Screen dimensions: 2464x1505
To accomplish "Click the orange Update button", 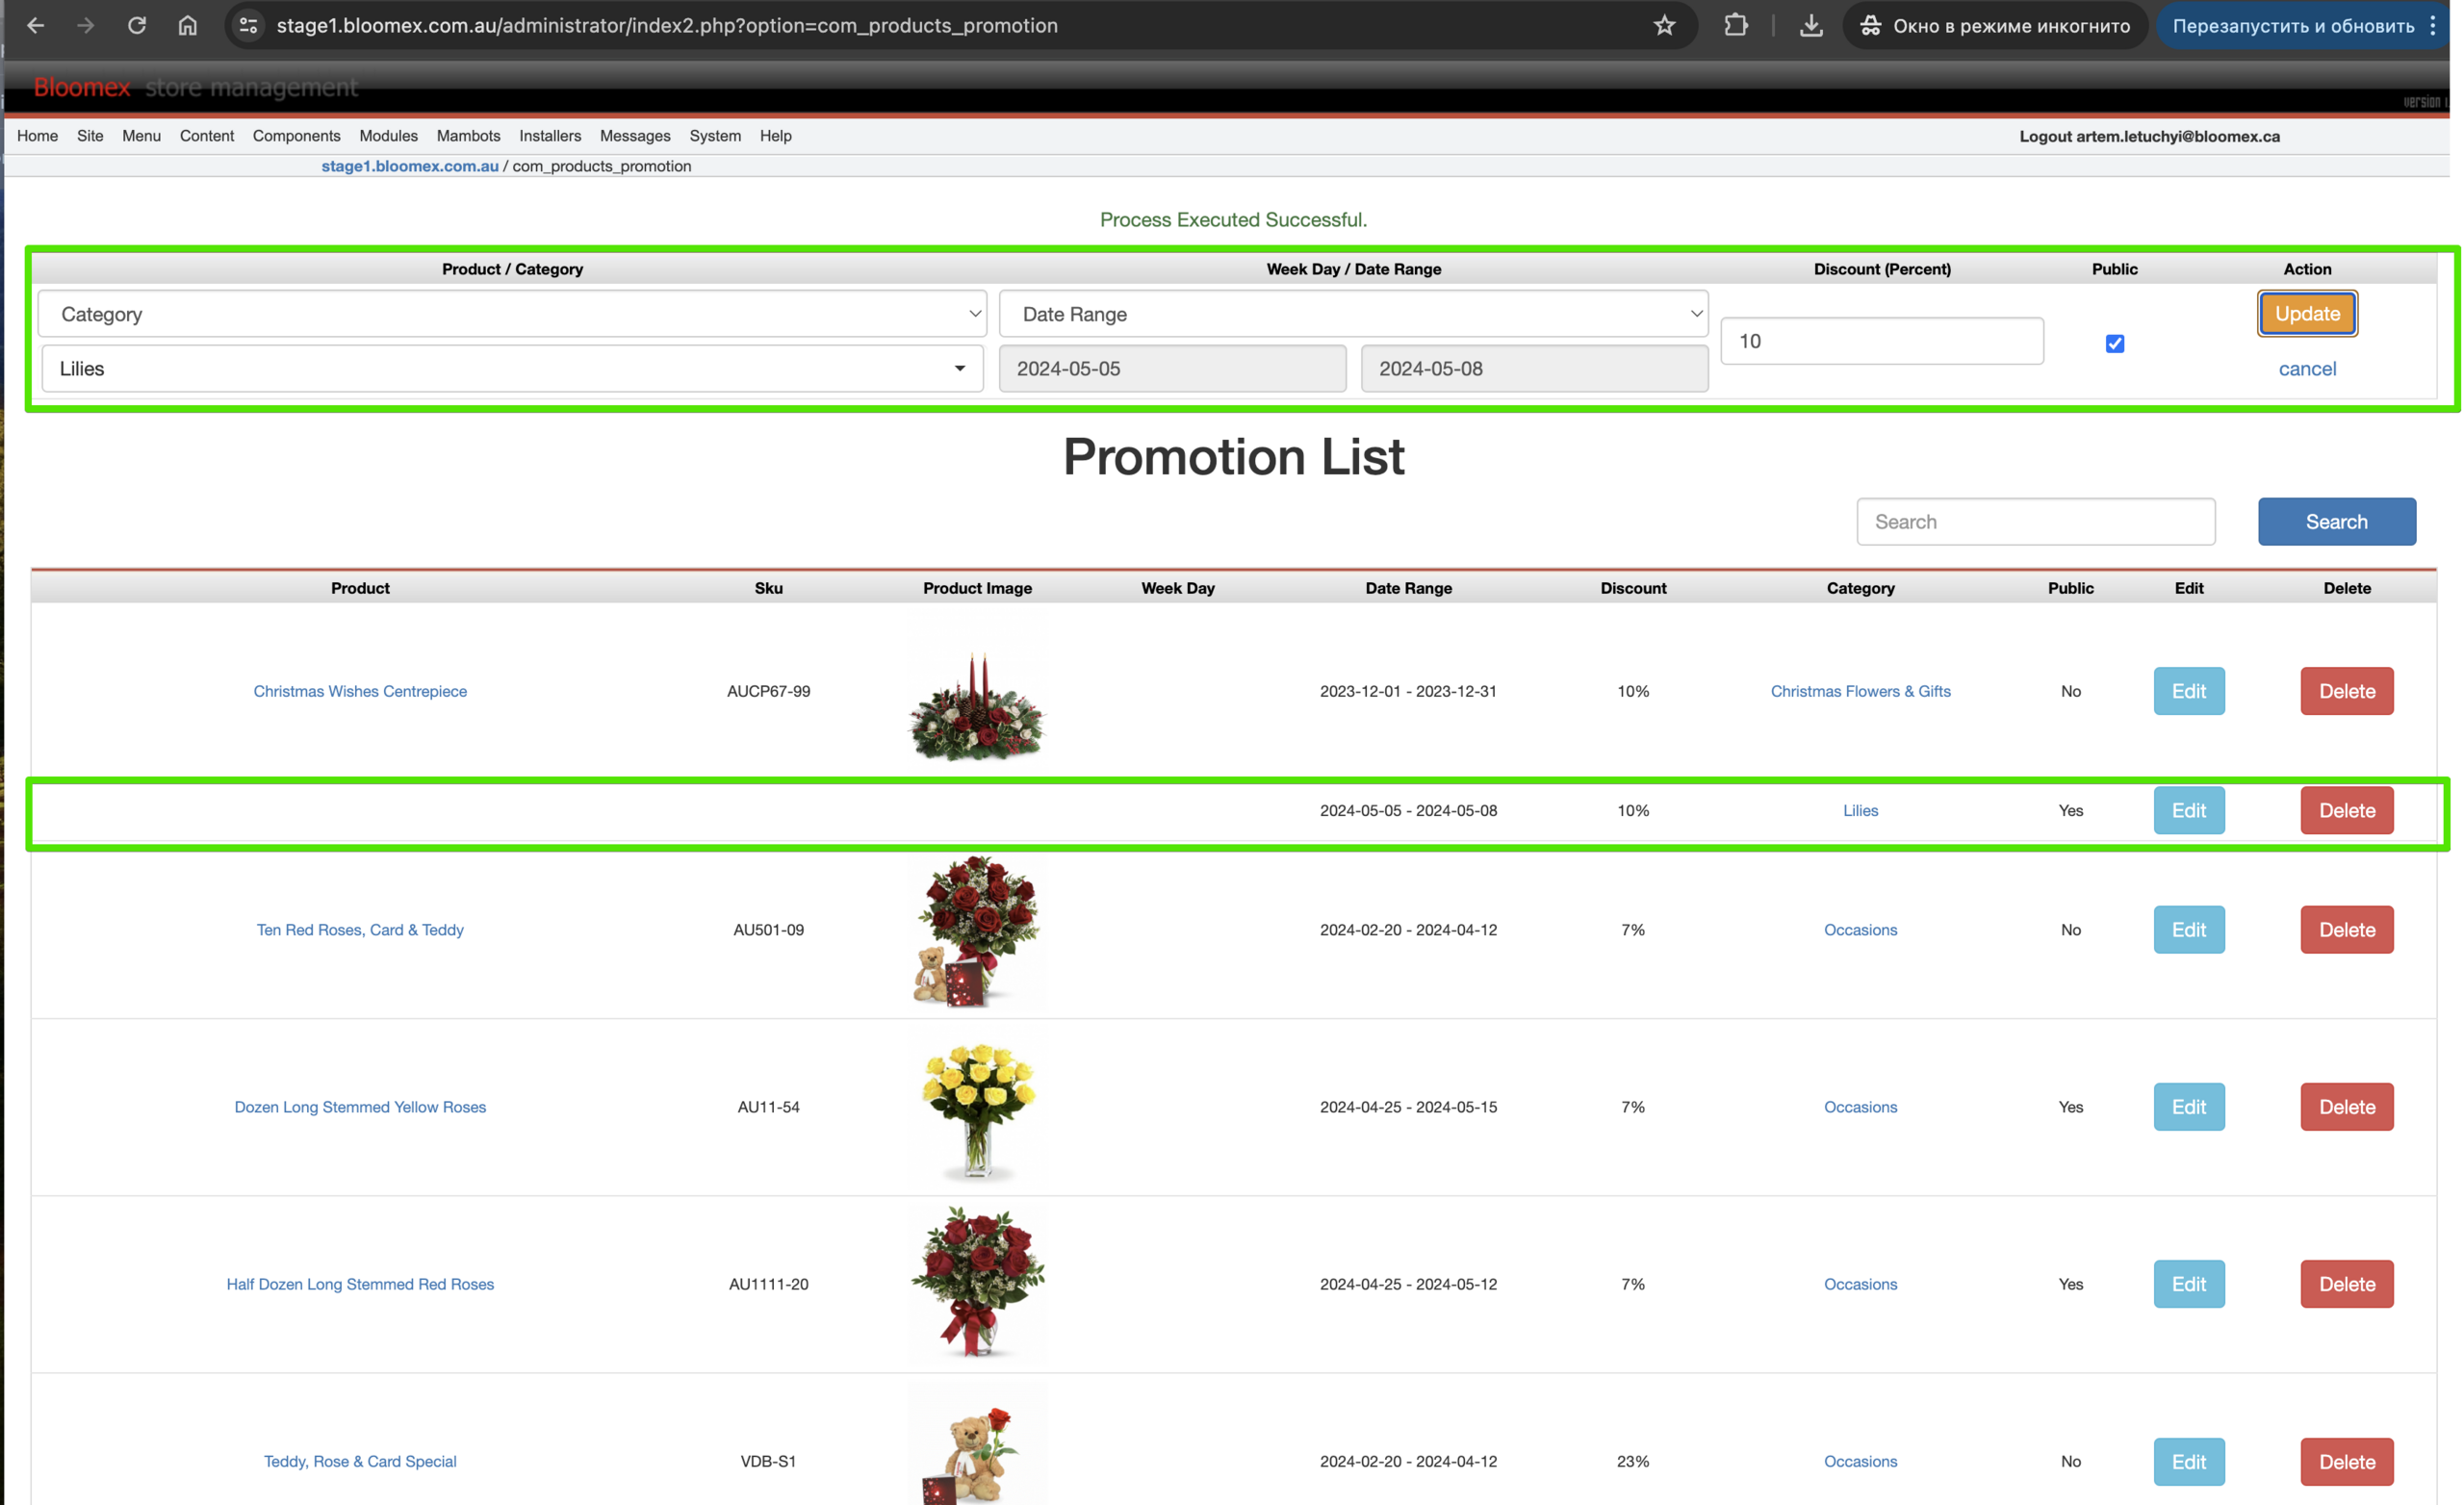I will (2307, 314).
